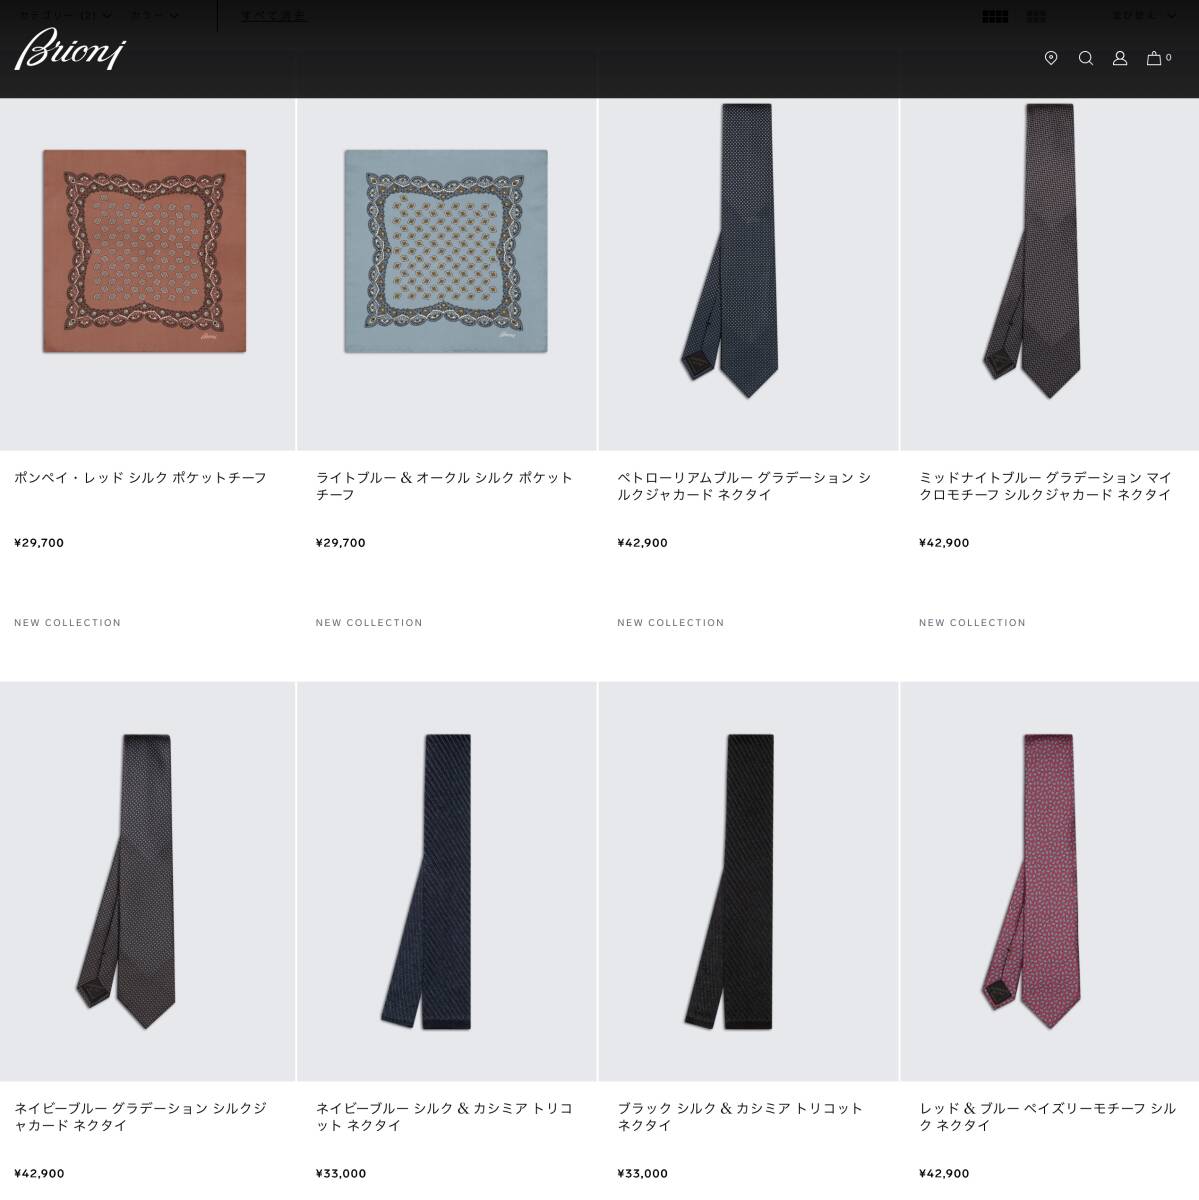Open the search magnifier icon
1199x1200 pixels.
point(1085,58)
